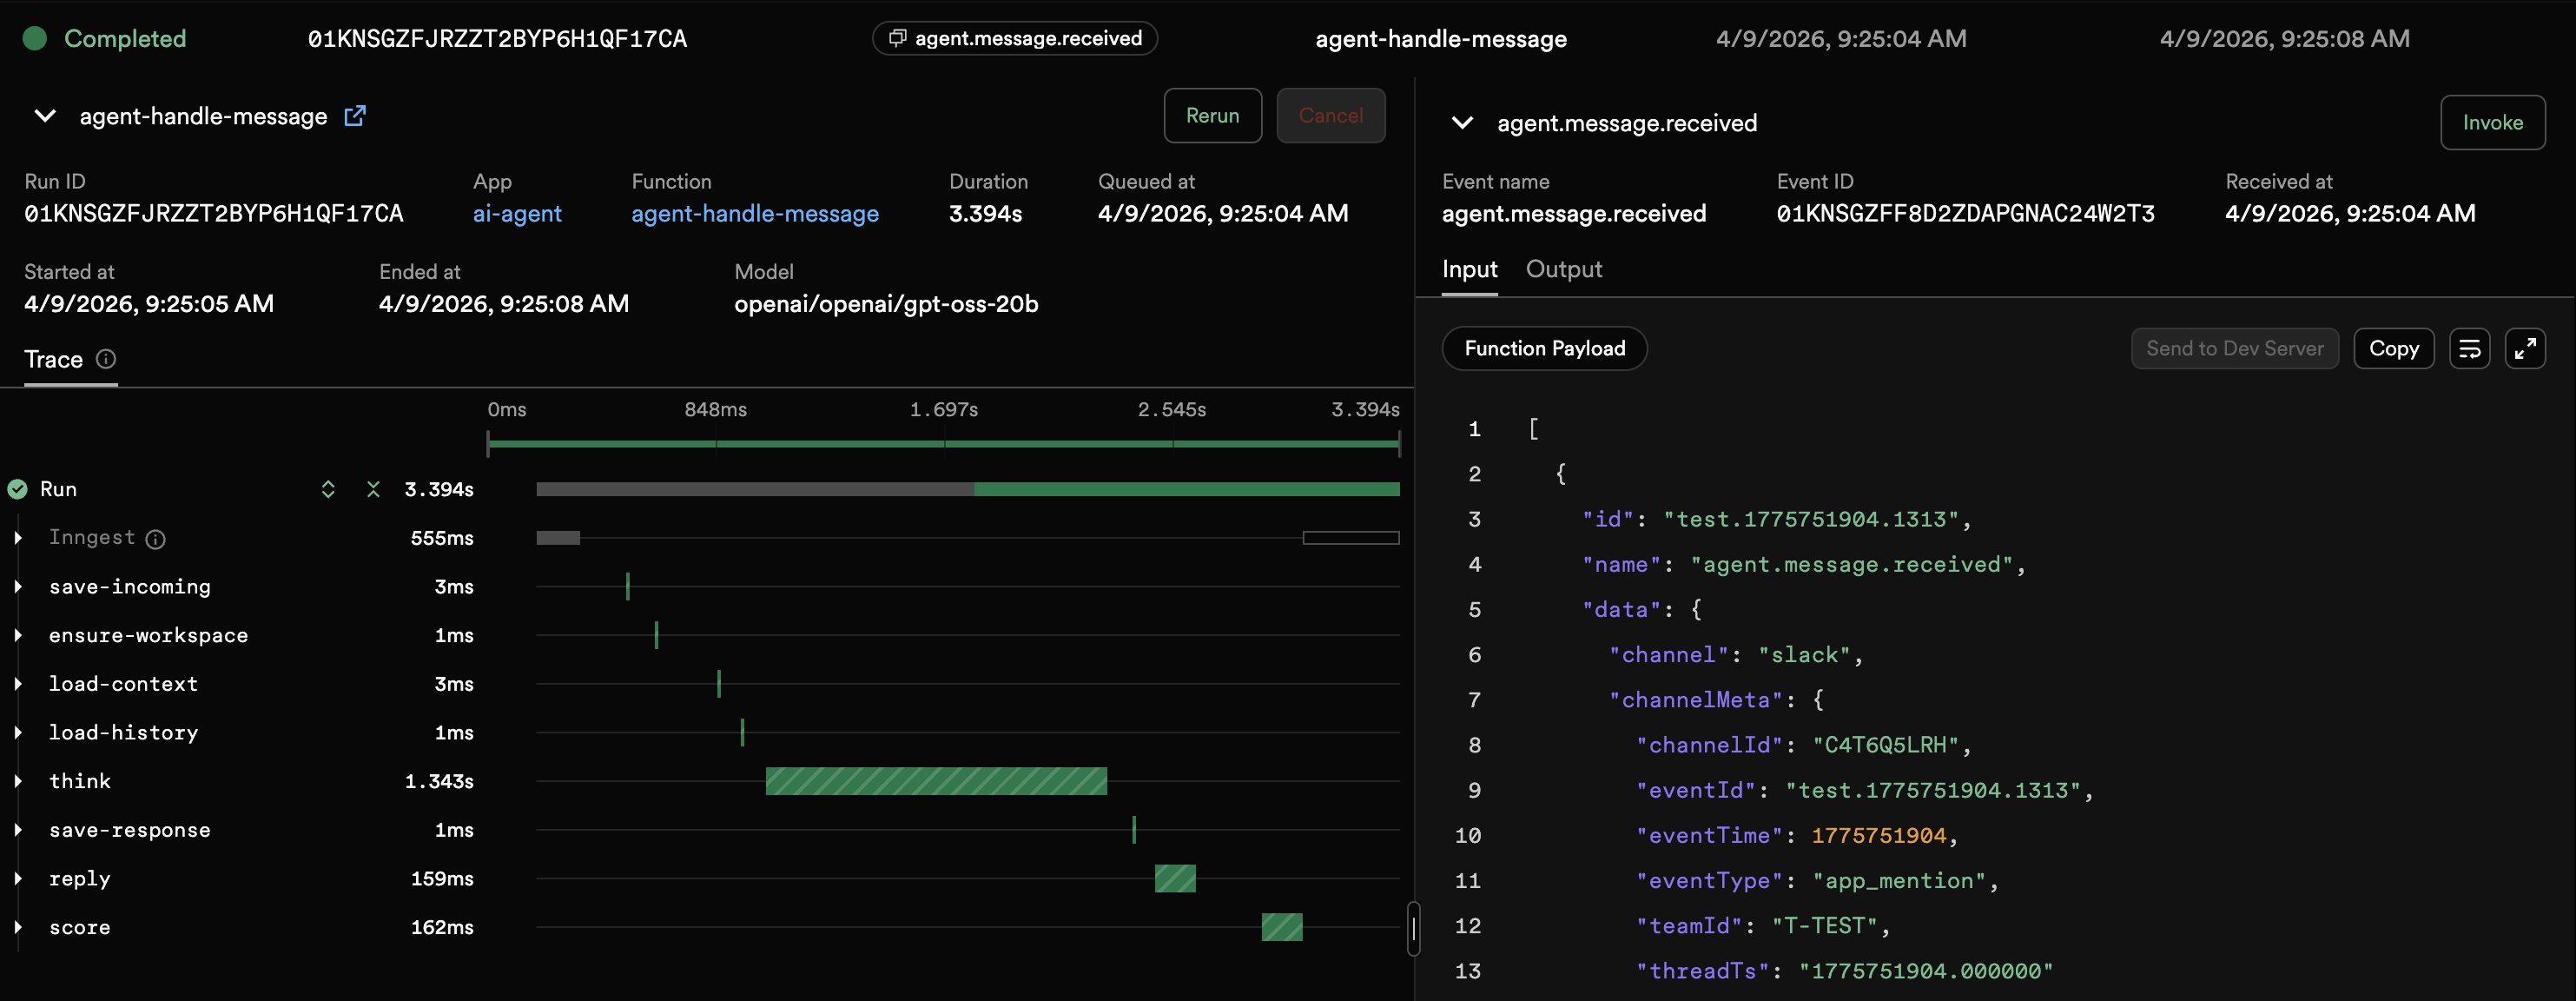
Task: Expand the save-incoming step
Action: [18, 587]
